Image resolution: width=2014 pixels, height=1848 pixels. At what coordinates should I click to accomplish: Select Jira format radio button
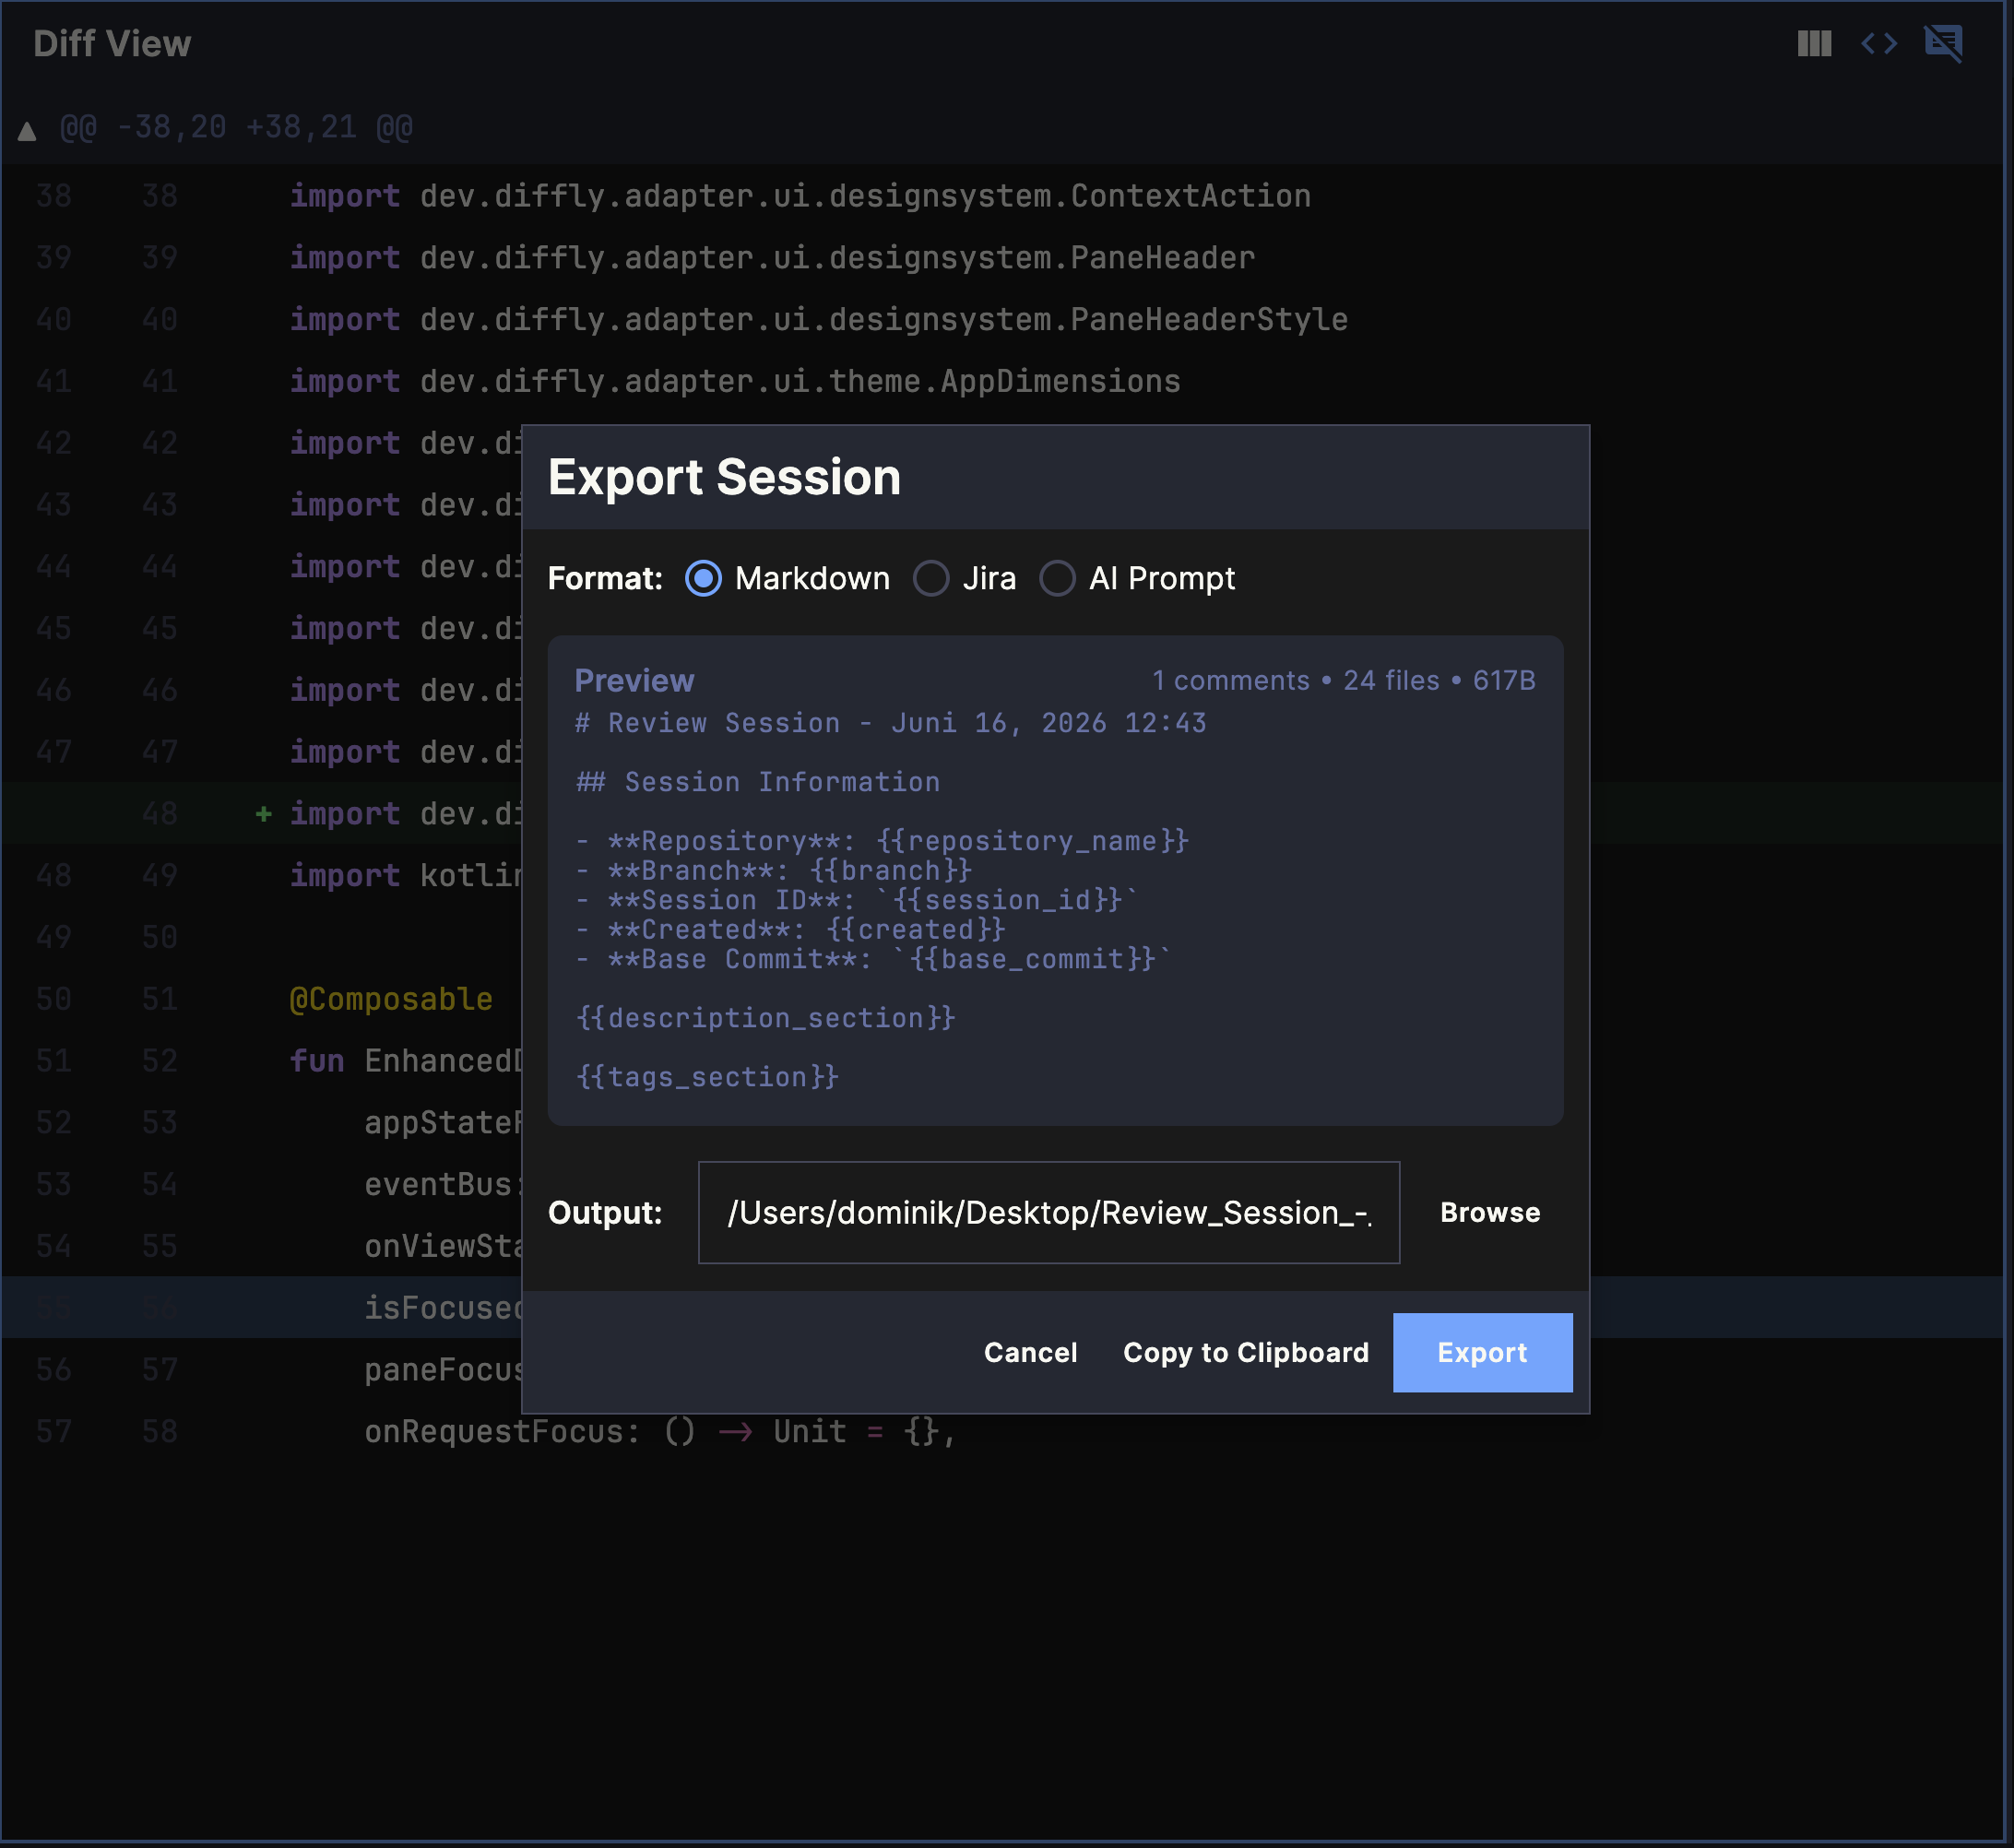931,578
